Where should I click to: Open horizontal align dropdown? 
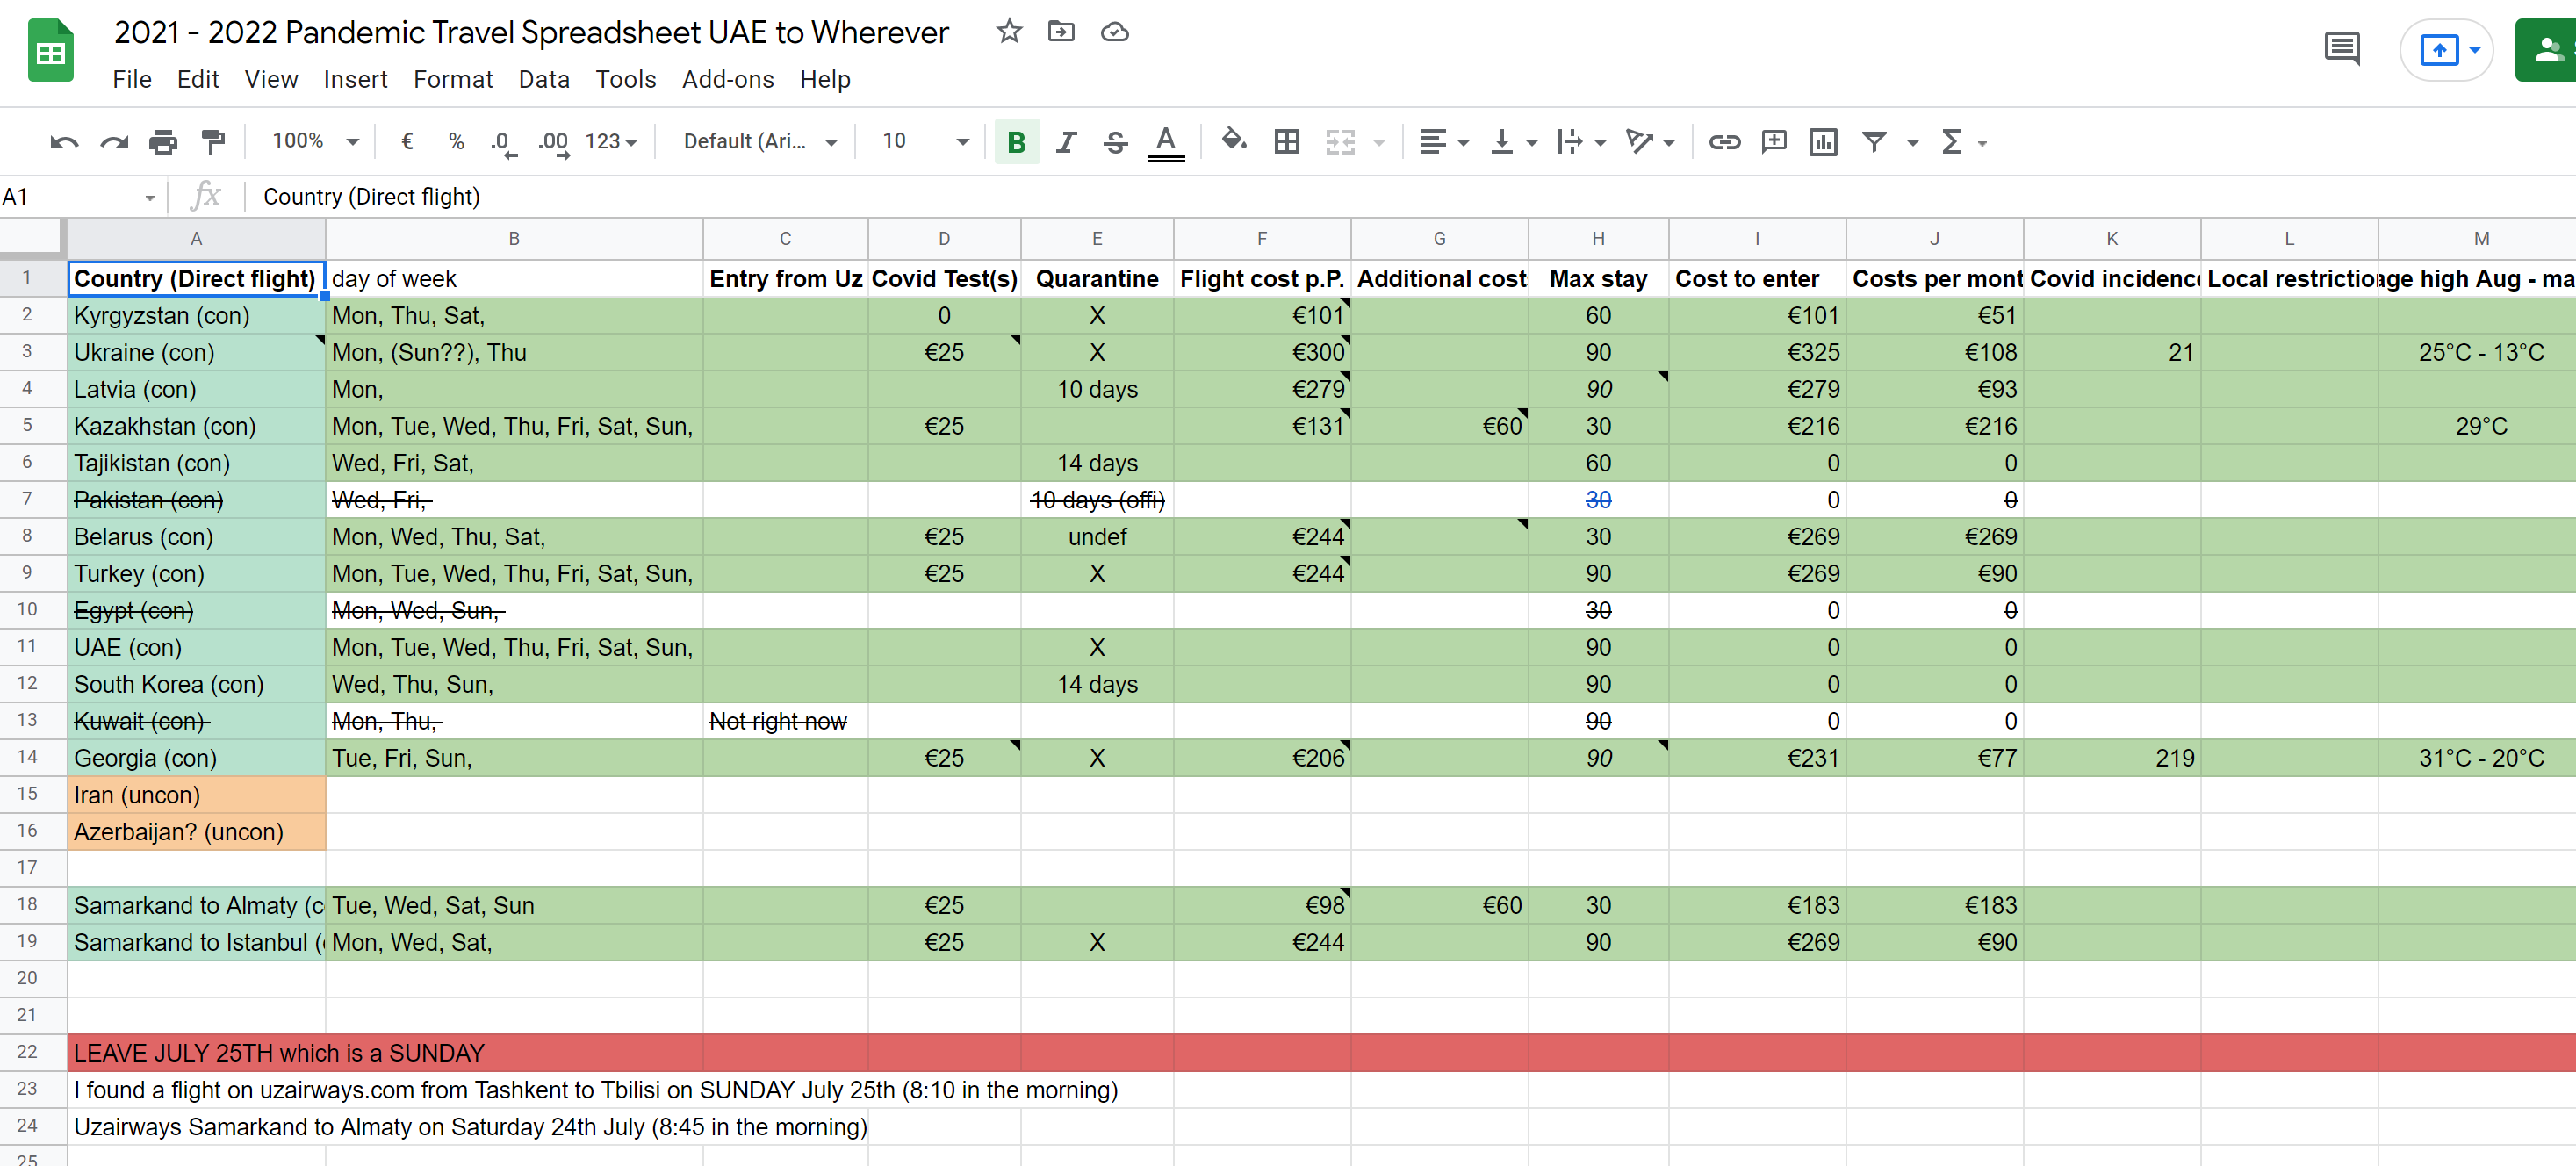point(1444,142)
